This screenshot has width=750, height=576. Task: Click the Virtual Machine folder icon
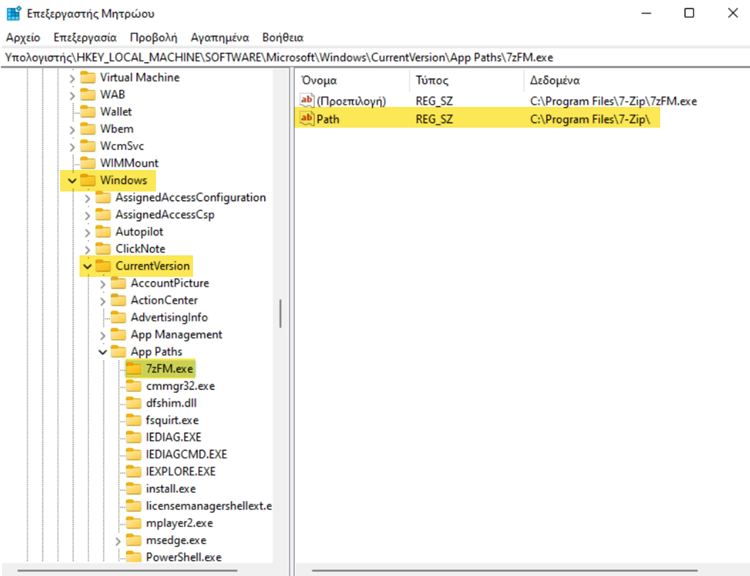(88, 77)
